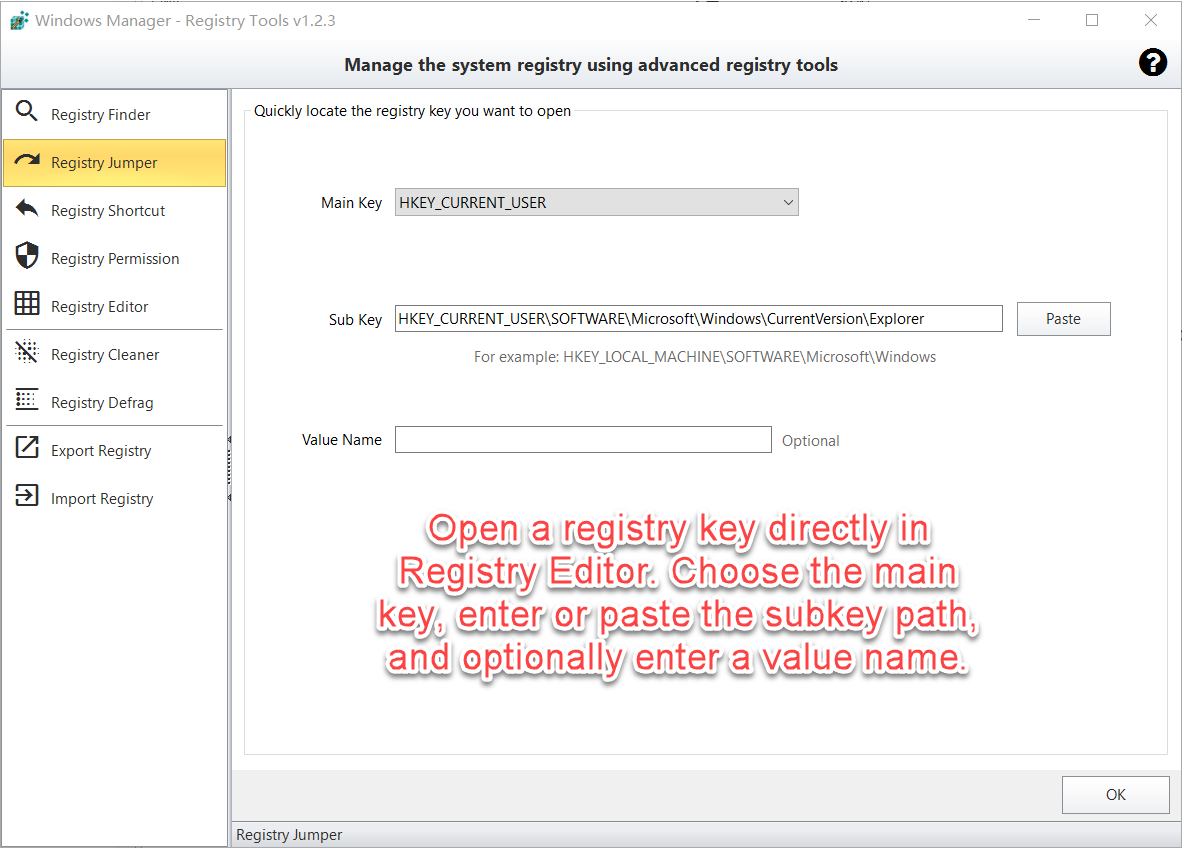Confirm with the OK button
The width and height of the screenshot is (1182, 848).
tap(1115, 794)
